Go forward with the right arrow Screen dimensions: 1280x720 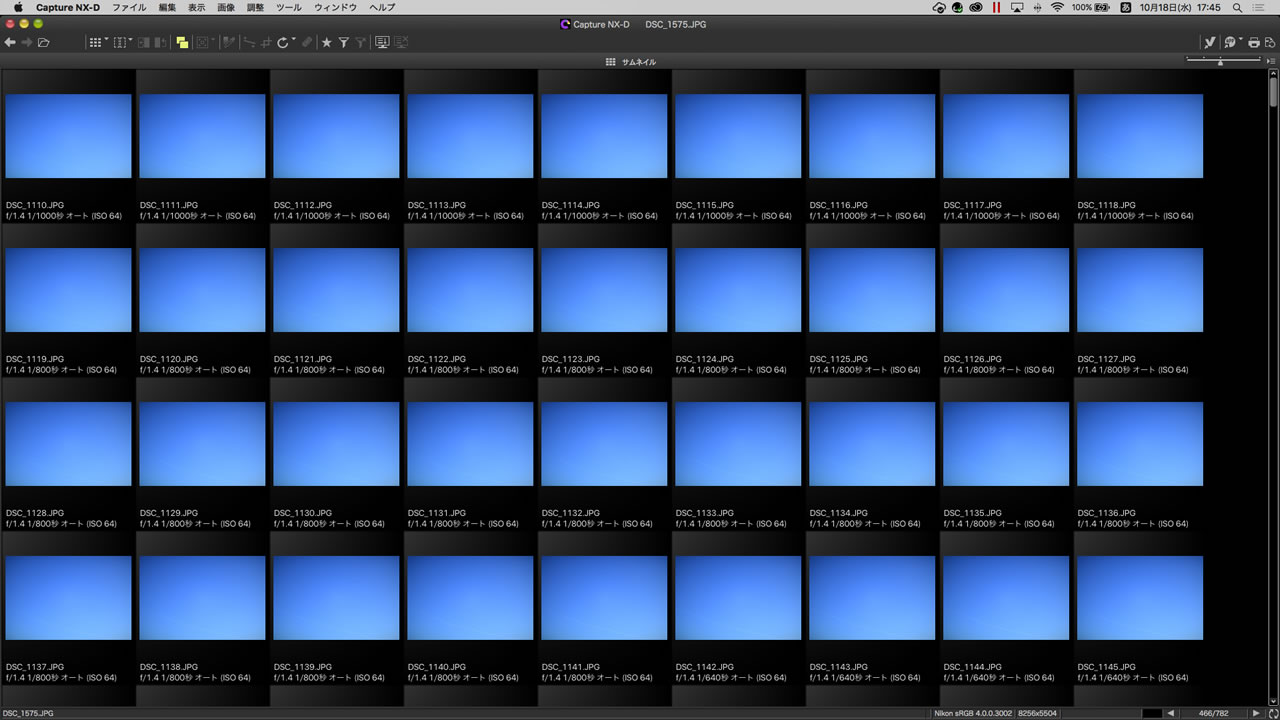pyautogui.click(x=26, y=42)
